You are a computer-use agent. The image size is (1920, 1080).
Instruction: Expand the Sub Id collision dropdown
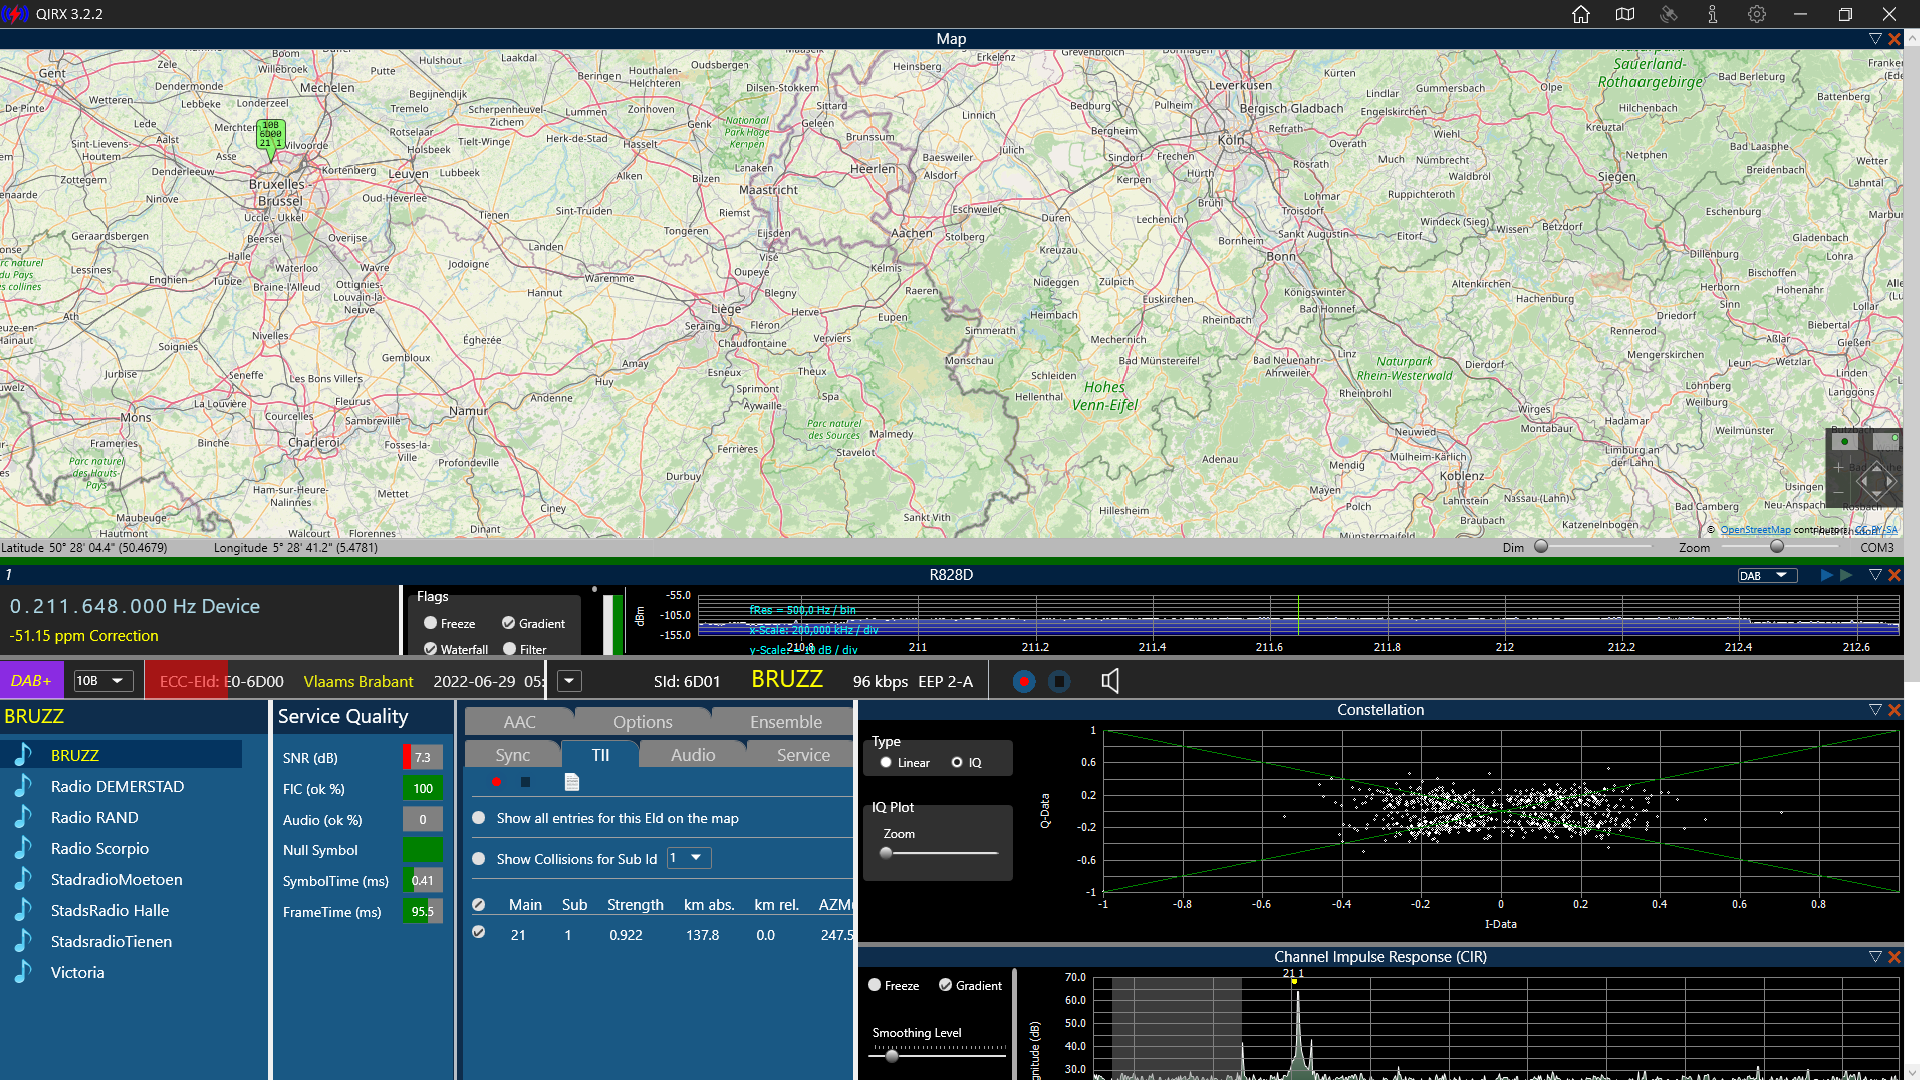tap(690, 858)
